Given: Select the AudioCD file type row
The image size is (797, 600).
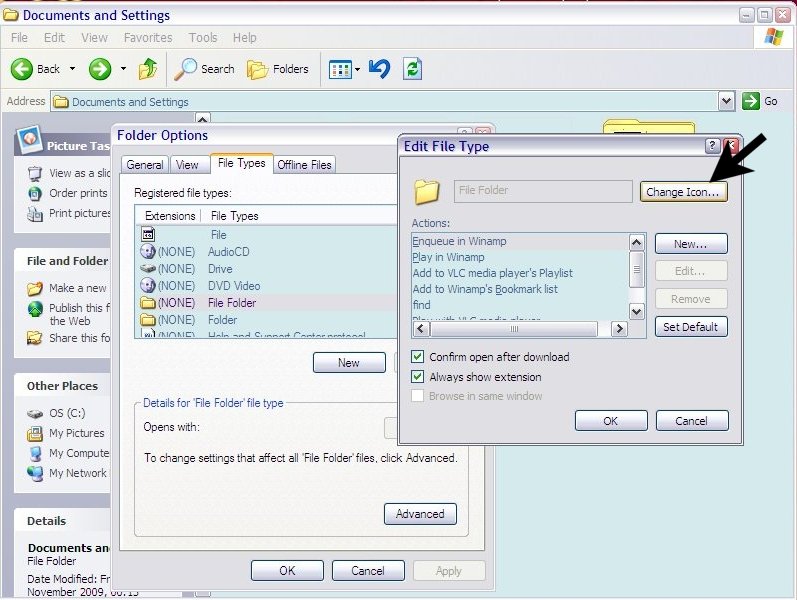Looking at the screenshot, I should coord(267,252).
